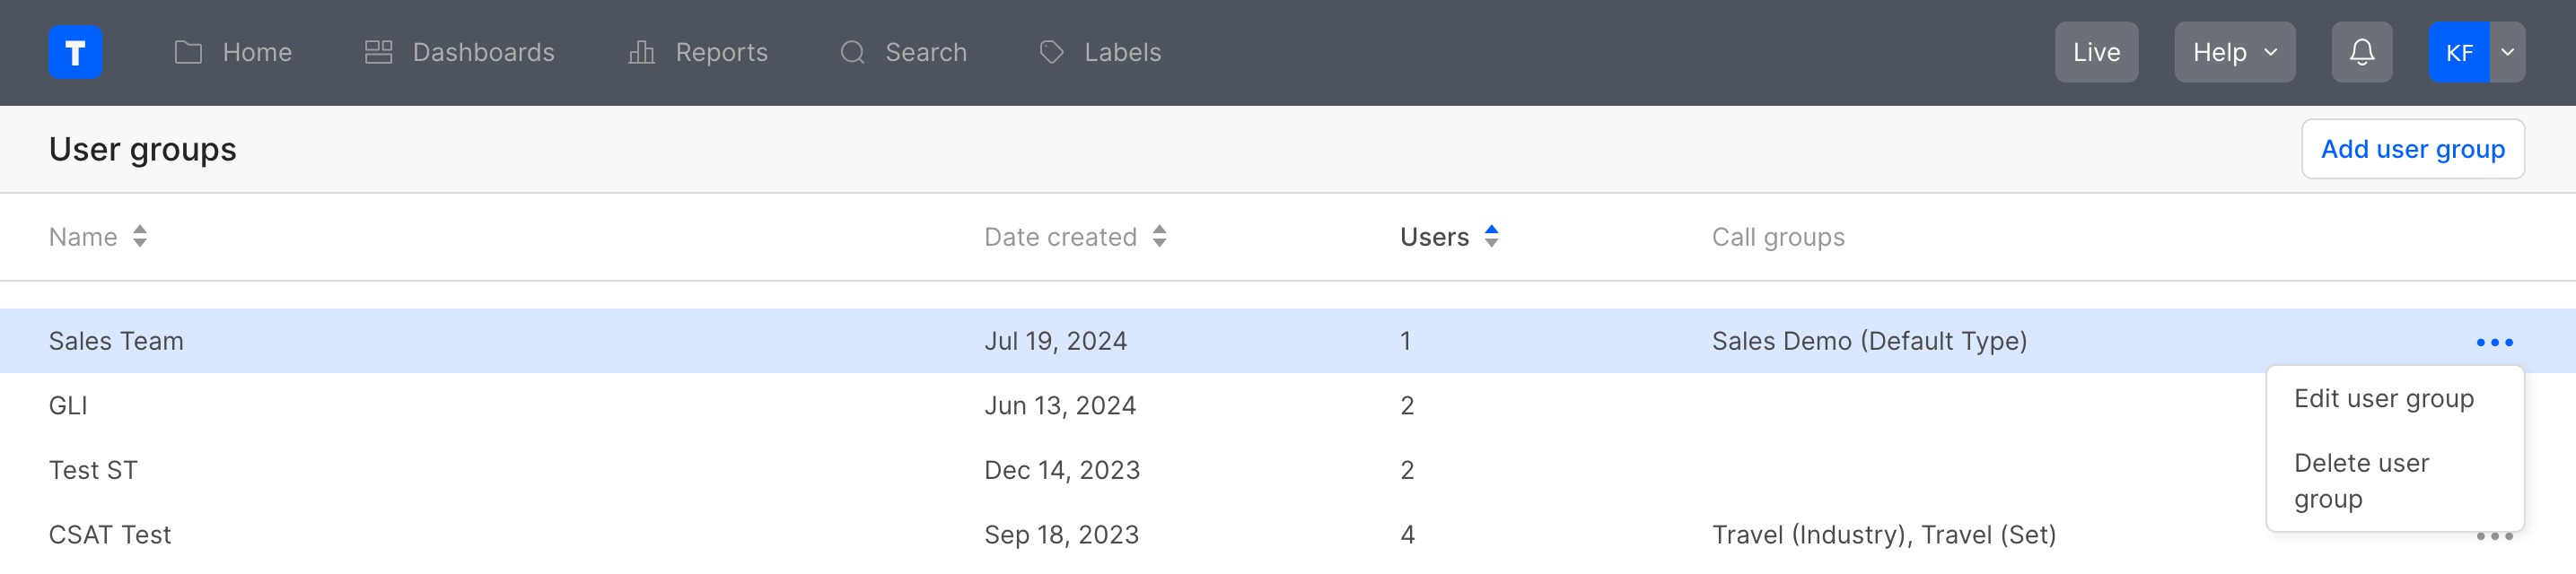The image size is (2576, 574).
Task: Click the Live button
Action: tap(2096, 51)
